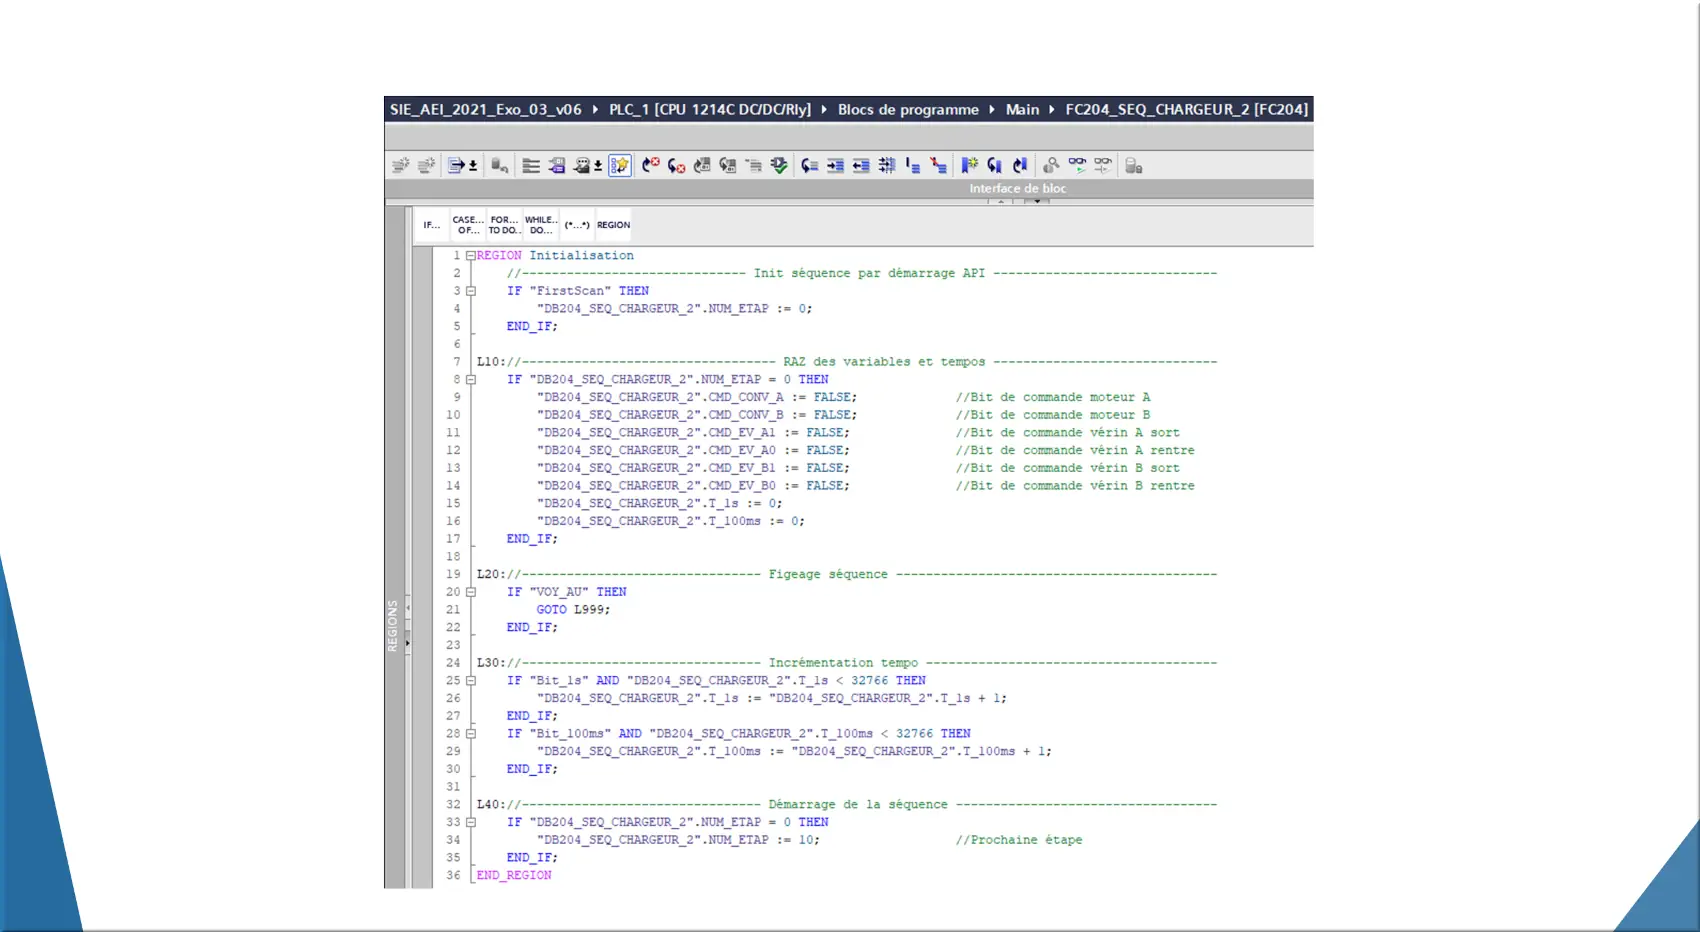Image resolution: width=1700 pixels, height=932 pixels.
Task: Collapse the IF block at line 33
Action: (470, 822)
